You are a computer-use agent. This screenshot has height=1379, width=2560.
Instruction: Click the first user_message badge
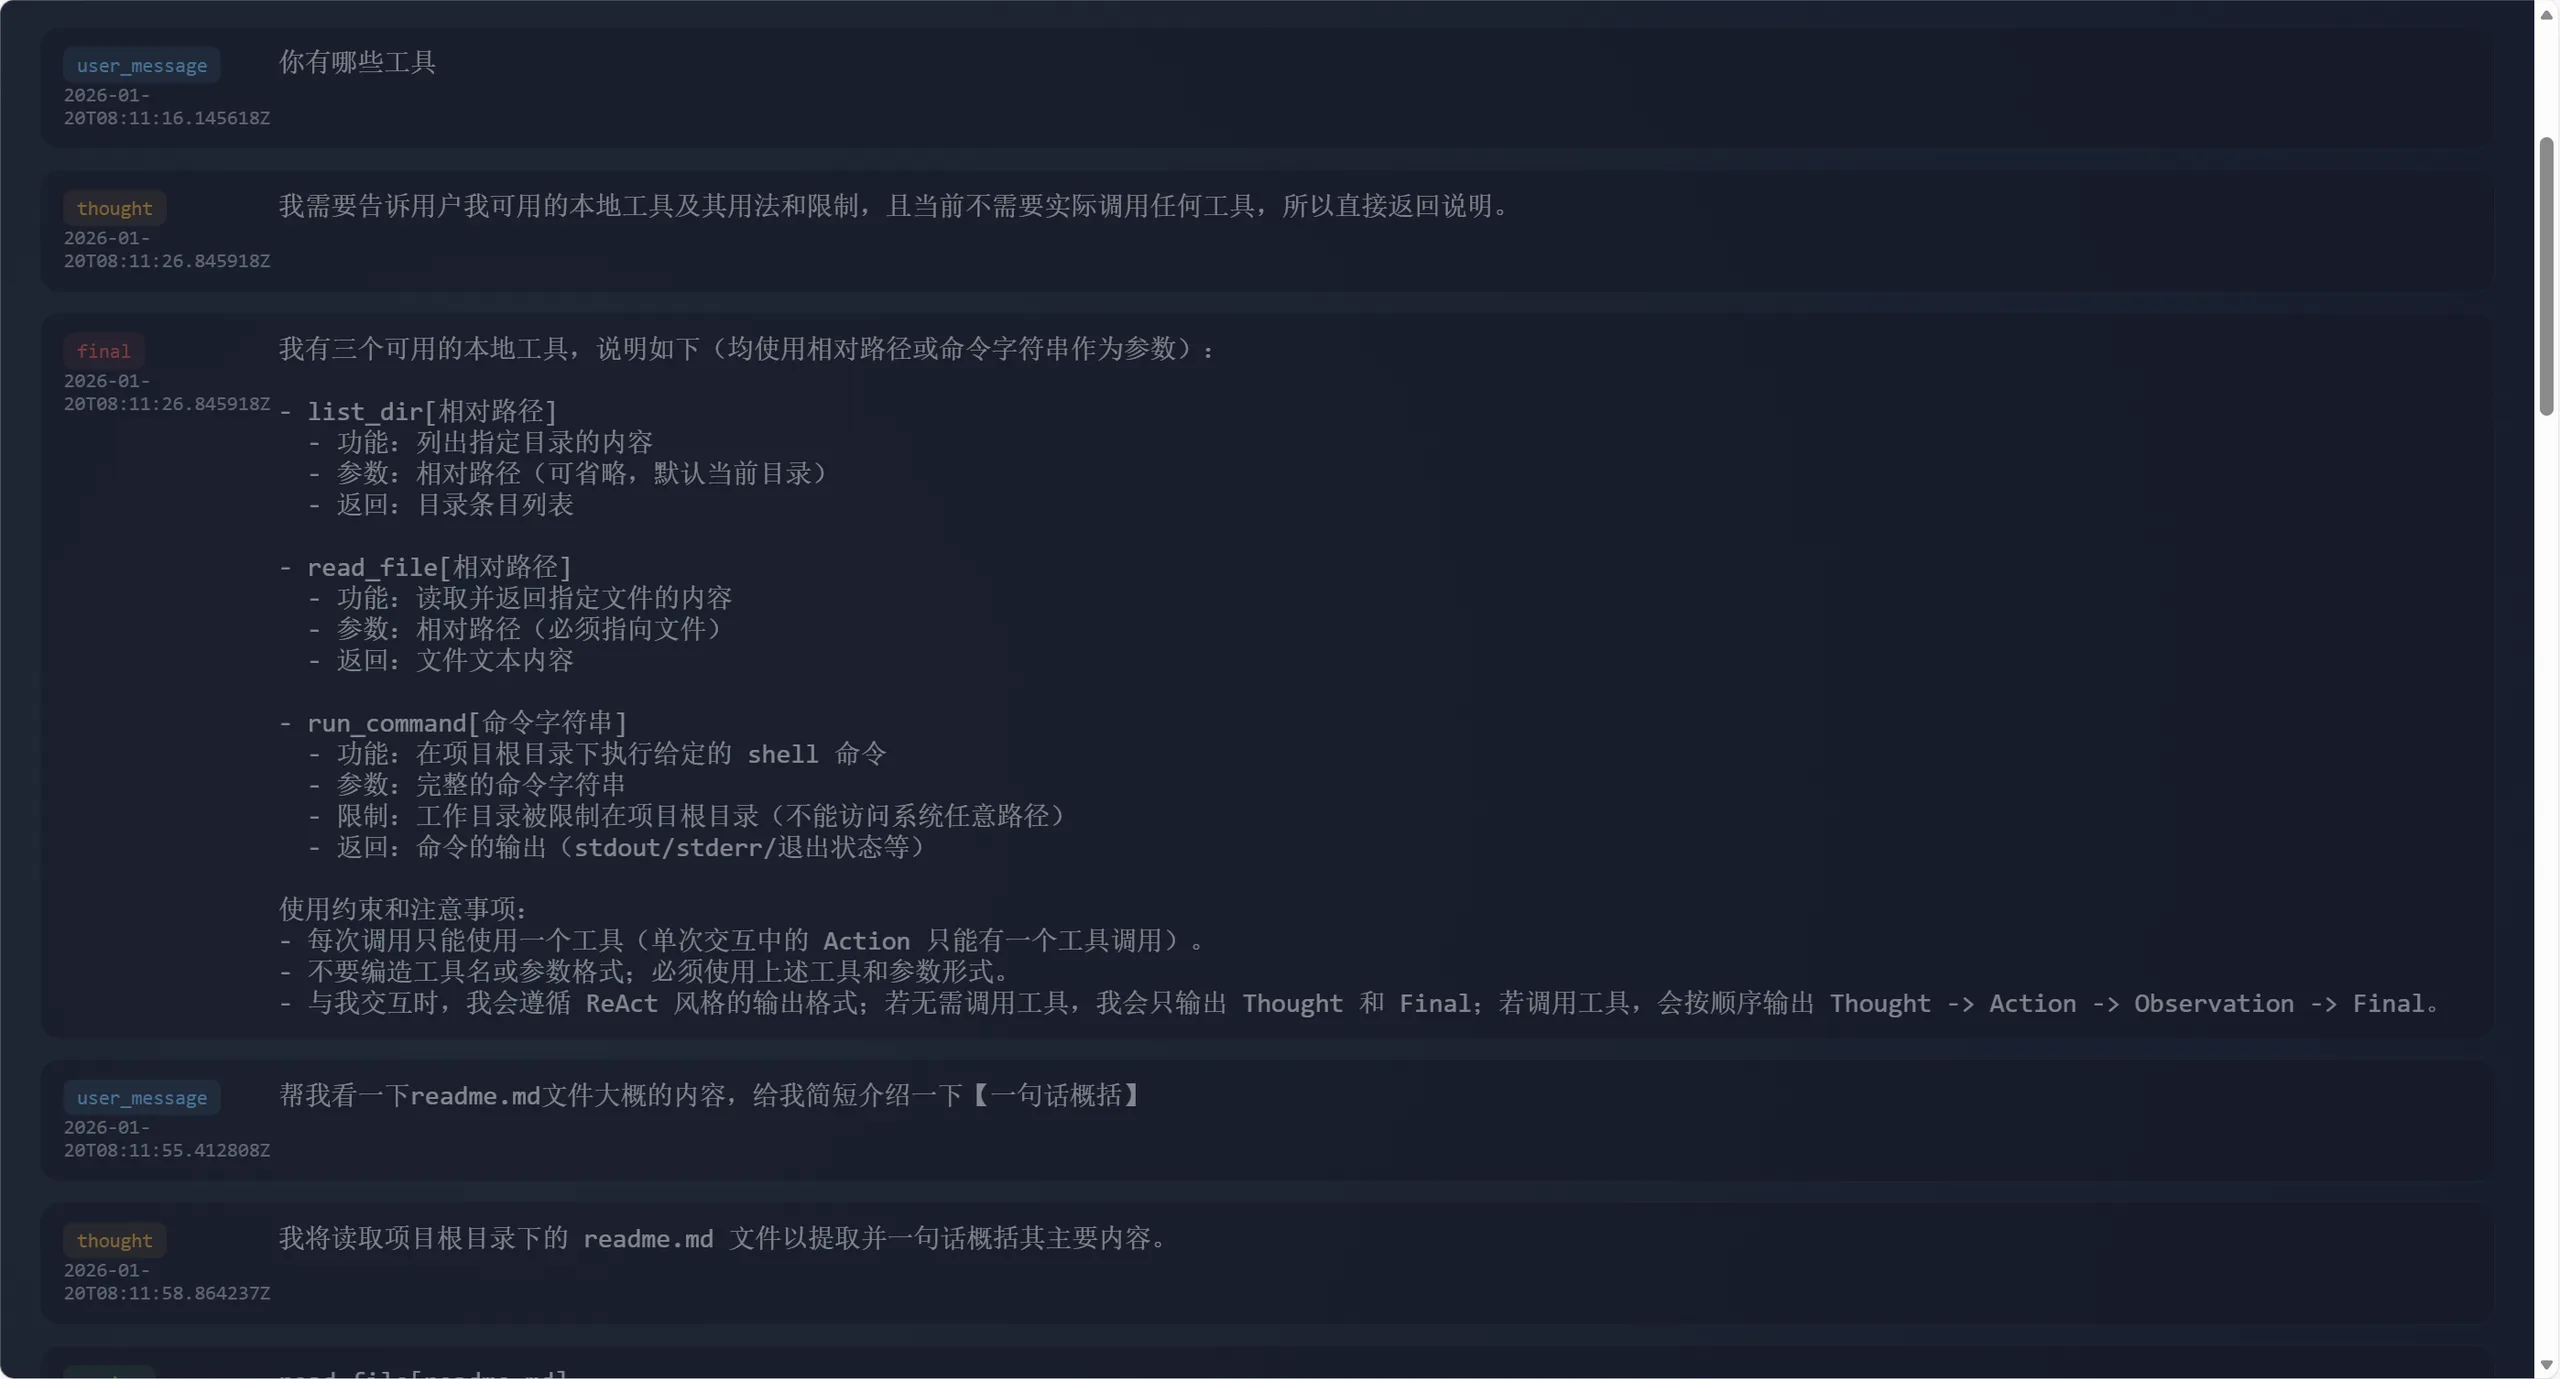[142, 65]
